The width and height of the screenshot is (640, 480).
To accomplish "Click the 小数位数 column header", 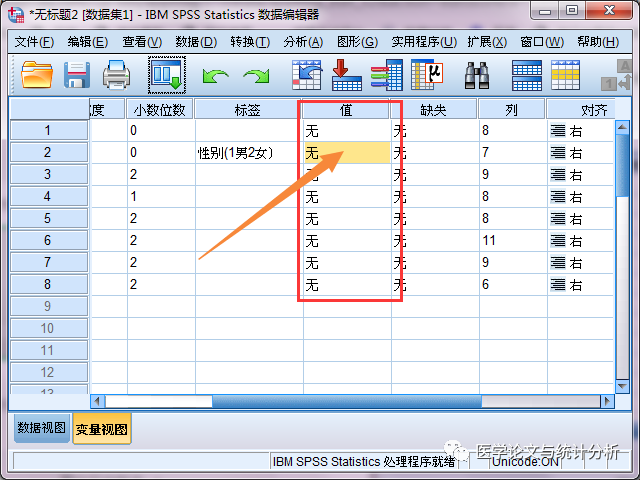I will click(160, 109).
